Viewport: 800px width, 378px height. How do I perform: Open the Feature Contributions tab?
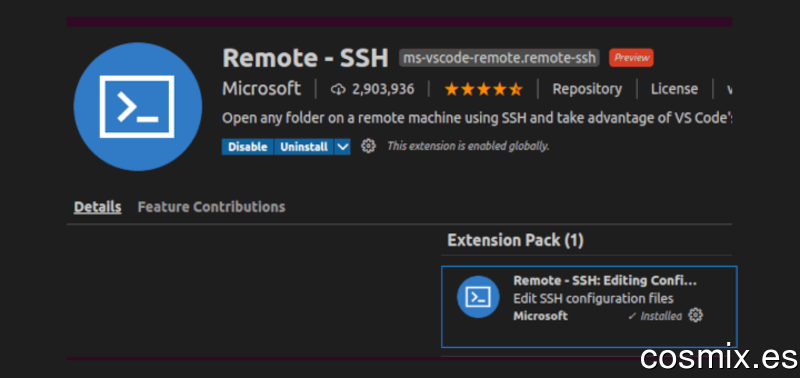click(x=211, y=207)
